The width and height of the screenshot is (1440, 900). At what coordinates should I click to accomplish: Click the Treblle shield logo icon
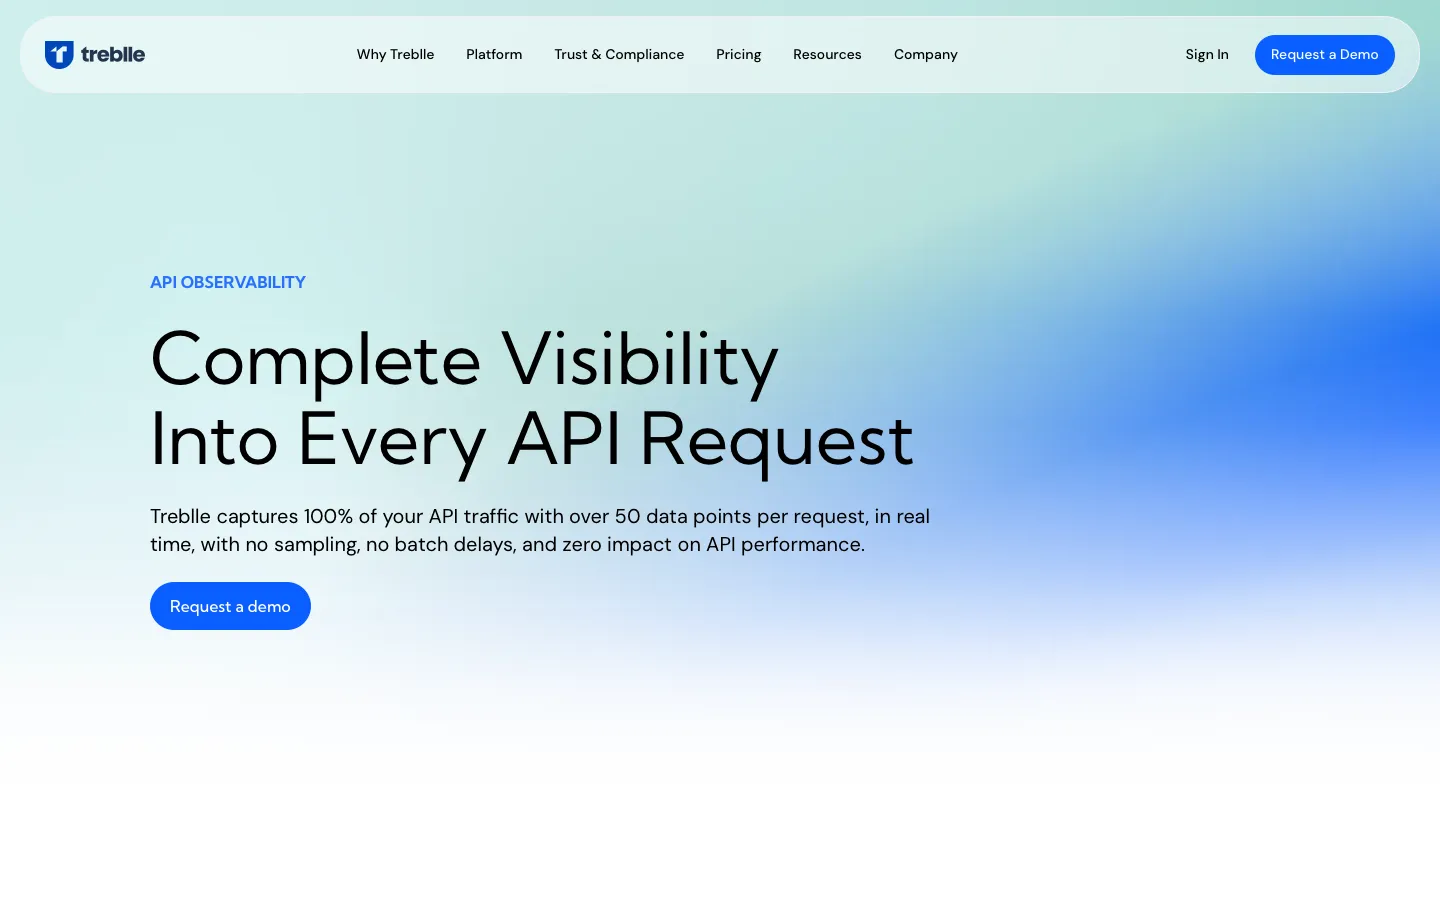point(59,54)
